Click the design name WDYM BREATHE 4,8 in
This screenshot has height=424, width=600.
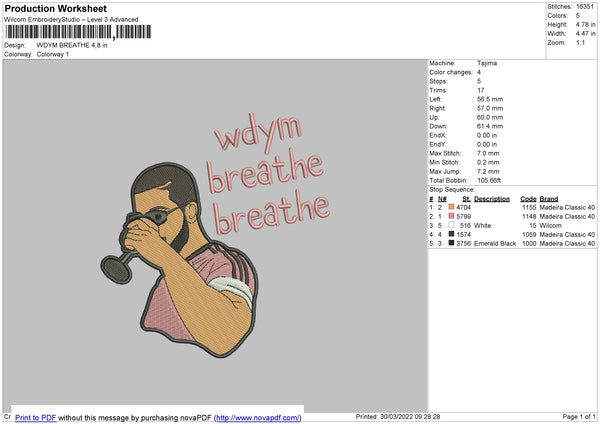[72, 45]
